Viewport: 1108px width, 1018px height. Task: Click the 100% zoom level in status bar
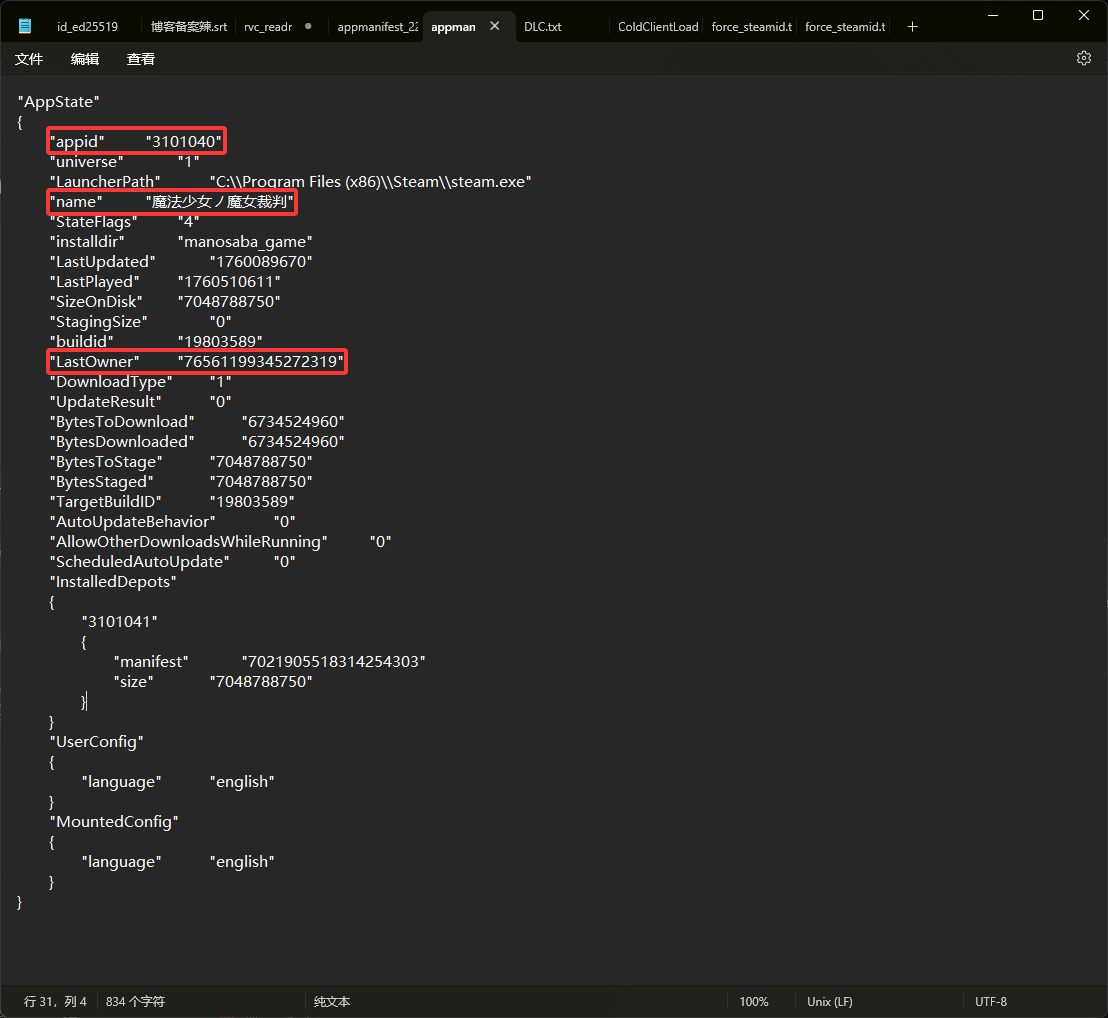click(754, 1001)
